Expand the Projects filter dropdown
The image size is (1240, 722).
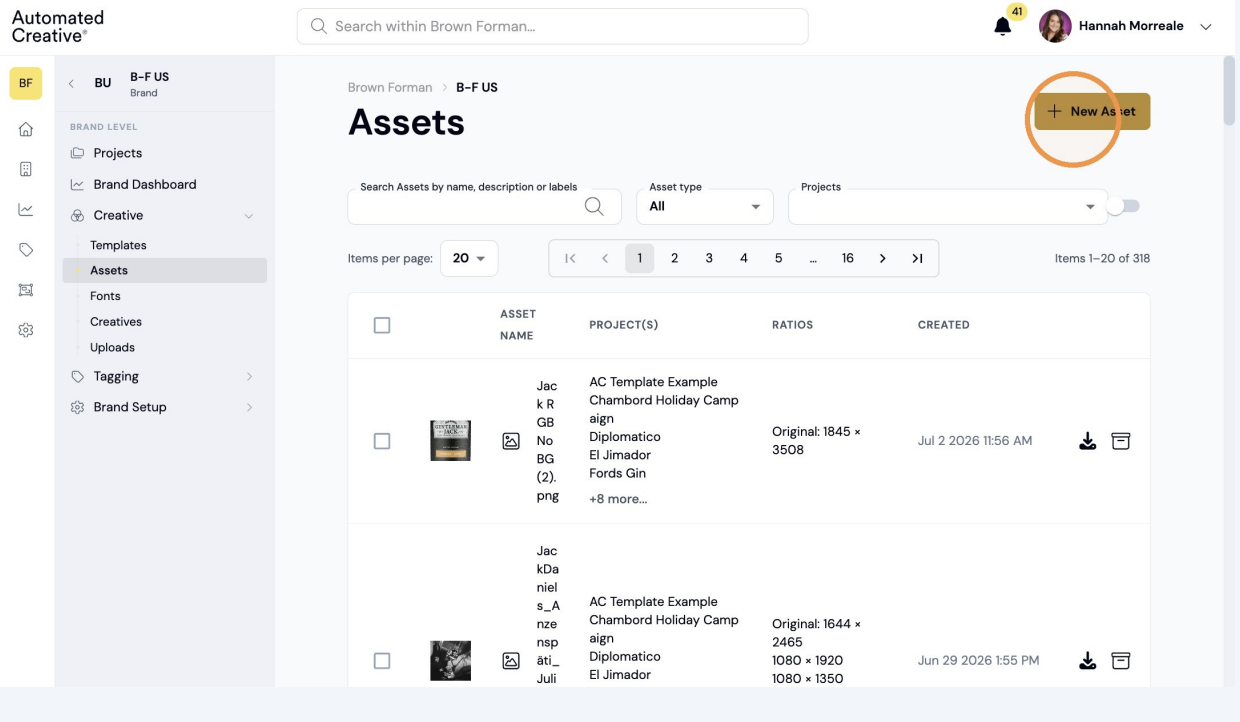pos(948,206)
